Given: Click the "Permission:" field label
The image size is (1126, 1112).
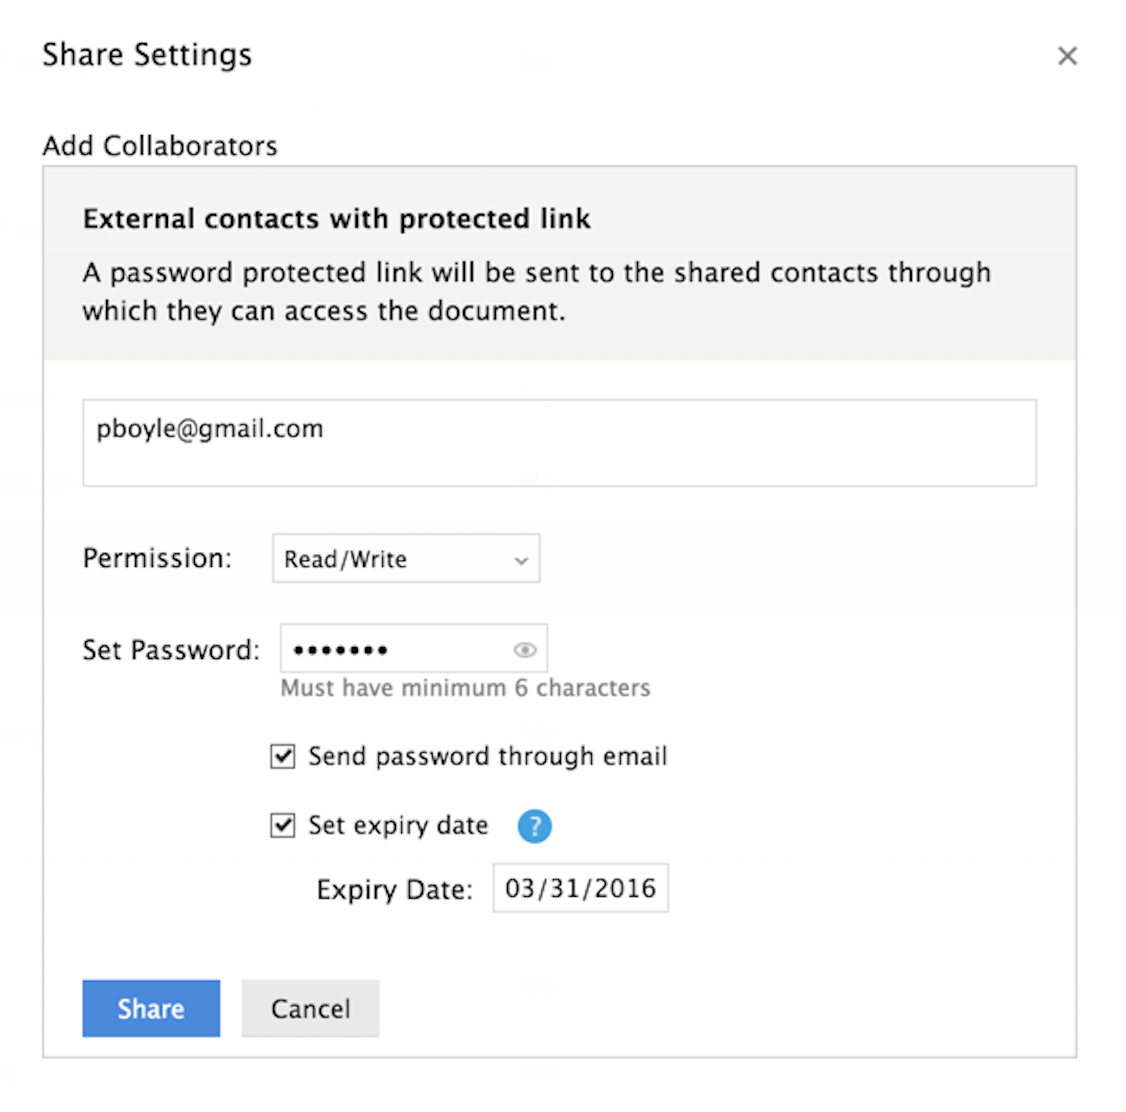Looking at the screenshot, I should click(x=157, y=558).
